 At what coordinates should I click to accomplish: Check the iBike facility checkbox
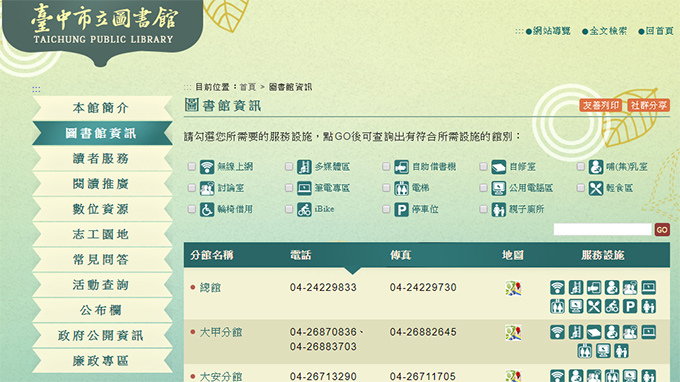289,209
